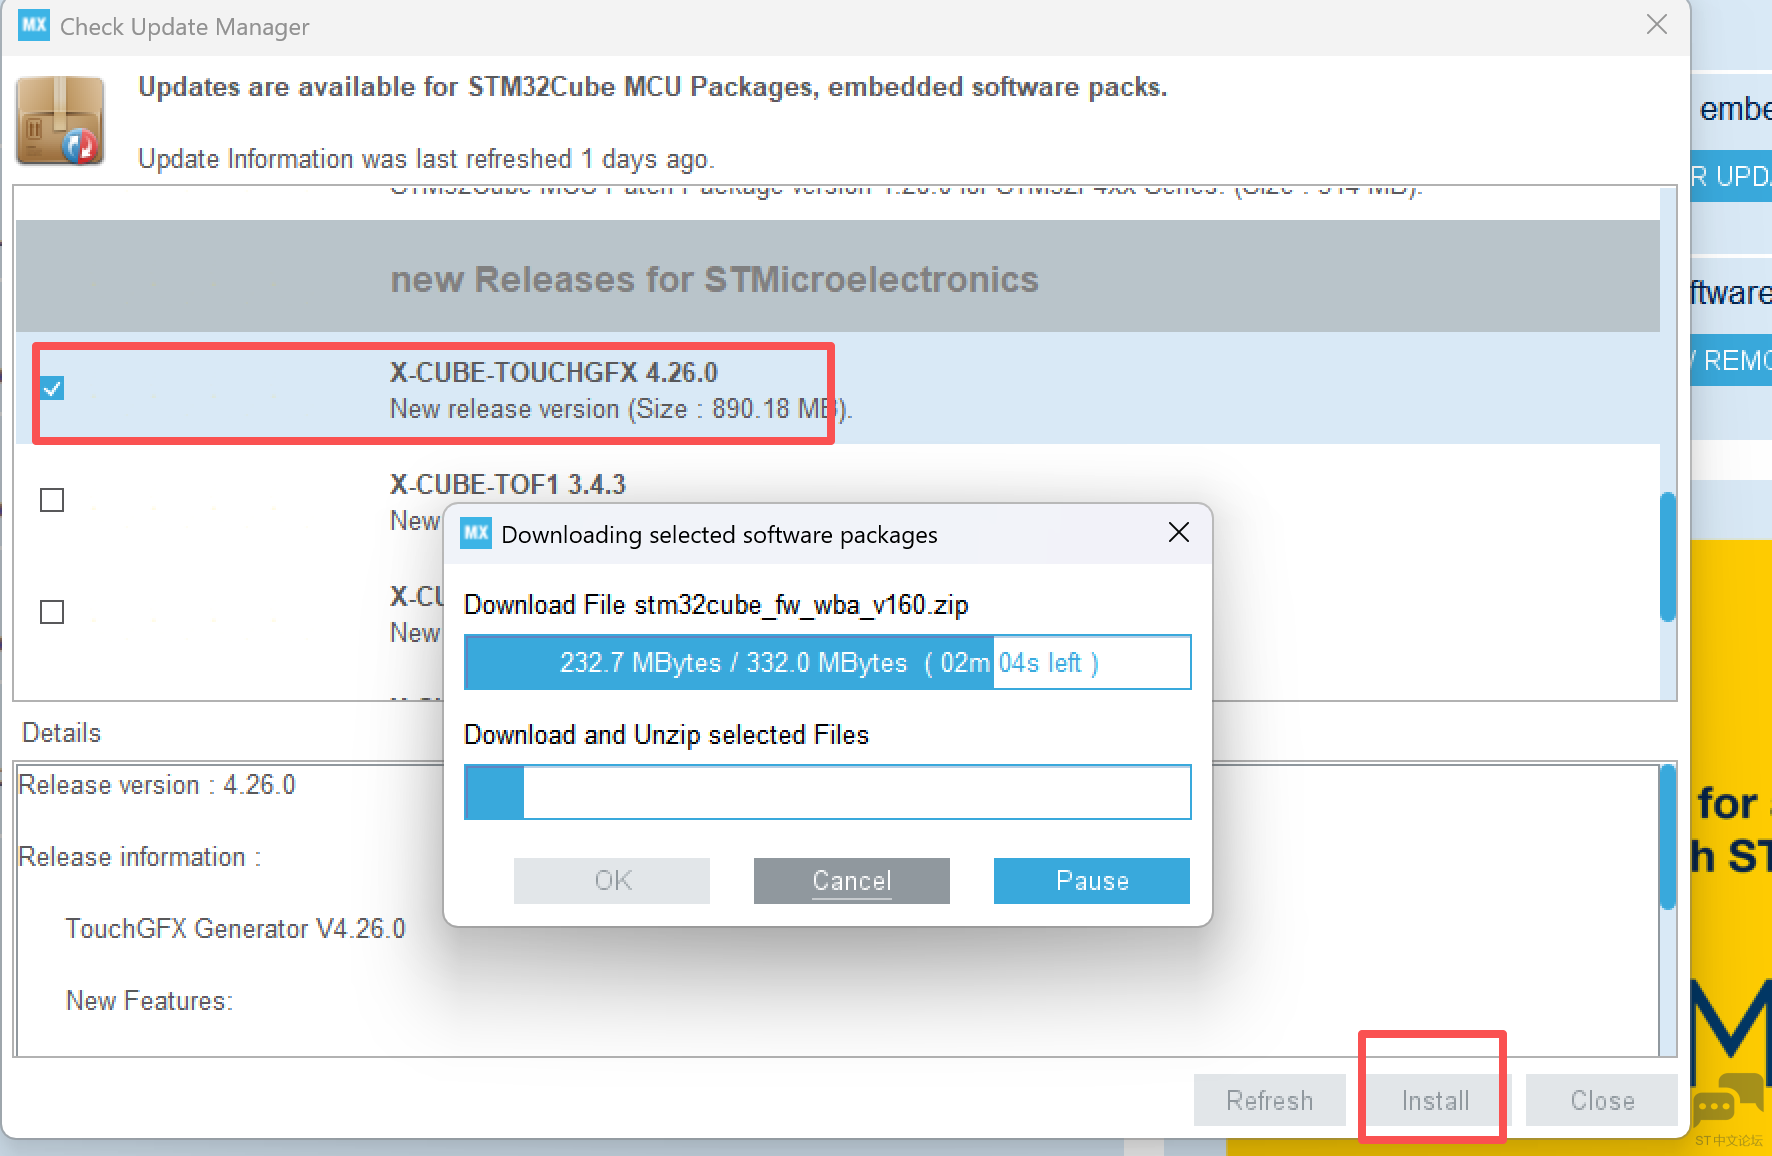Click the MX logo in the Downloading dialog title bar
The image size is (1772, 1156).
476,534
